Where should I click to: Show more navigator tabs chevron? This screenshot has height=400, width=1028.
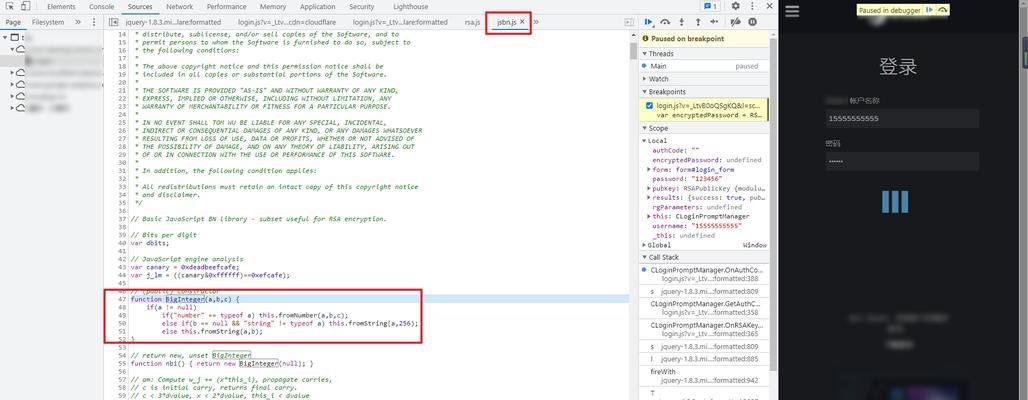(78, 22)
